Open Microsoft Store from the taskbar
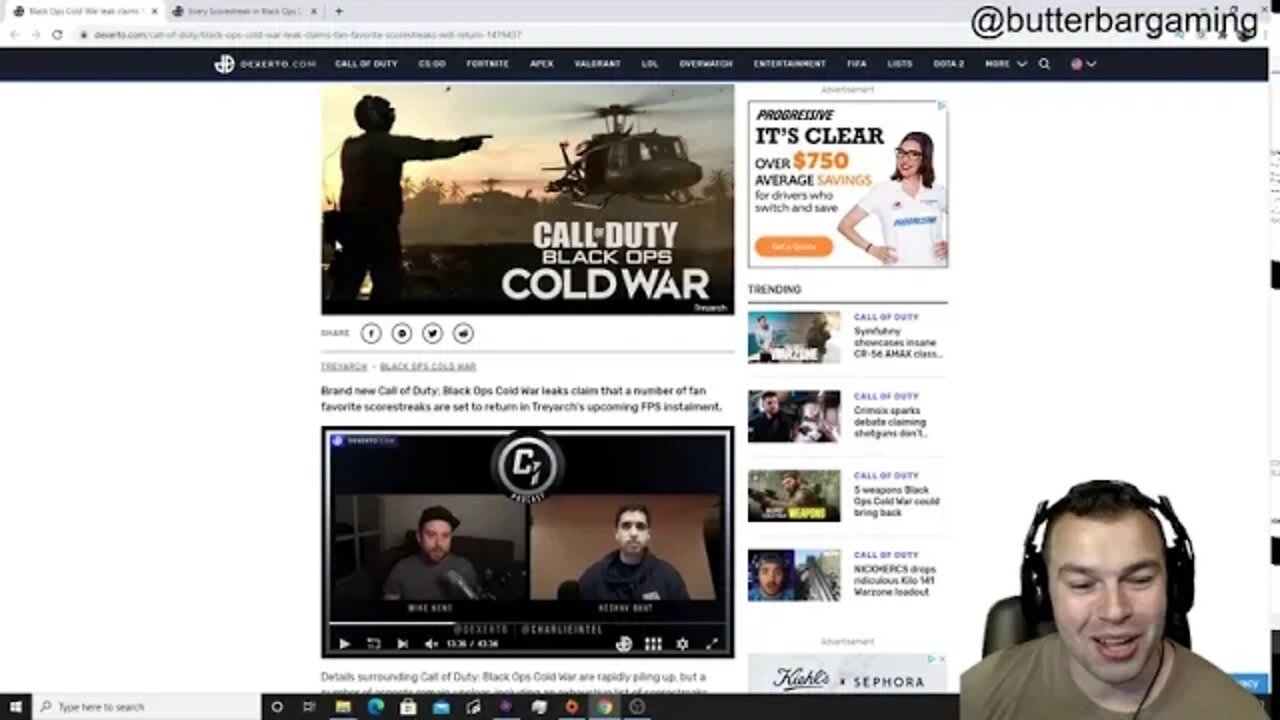1280x720 pixels. pos(408,707)
